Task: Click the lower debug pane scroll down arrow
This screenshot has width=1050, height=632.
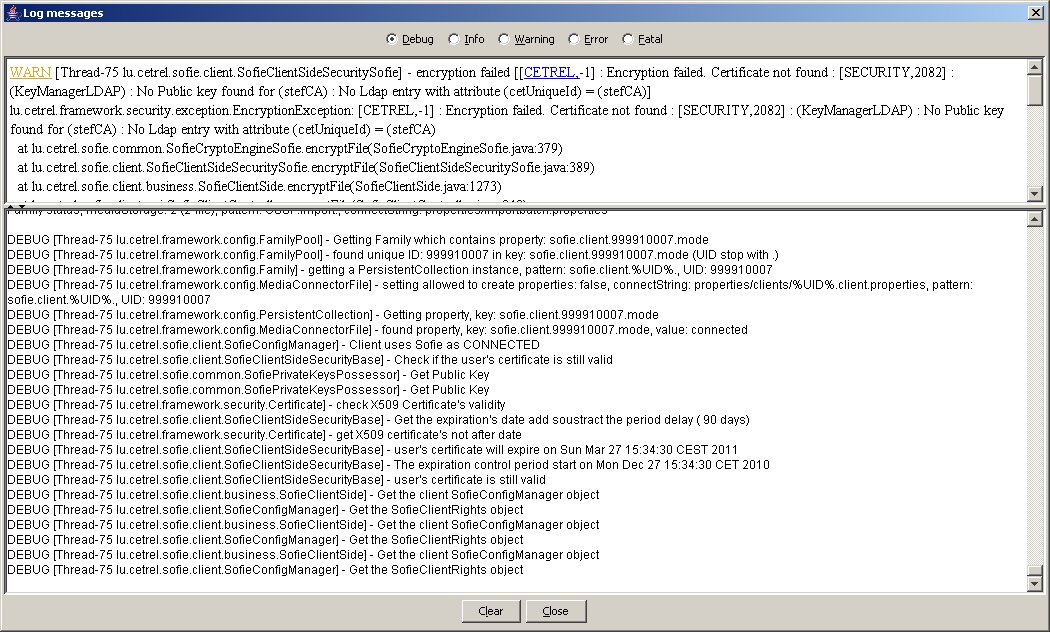Action: [x=1035, y=584]
